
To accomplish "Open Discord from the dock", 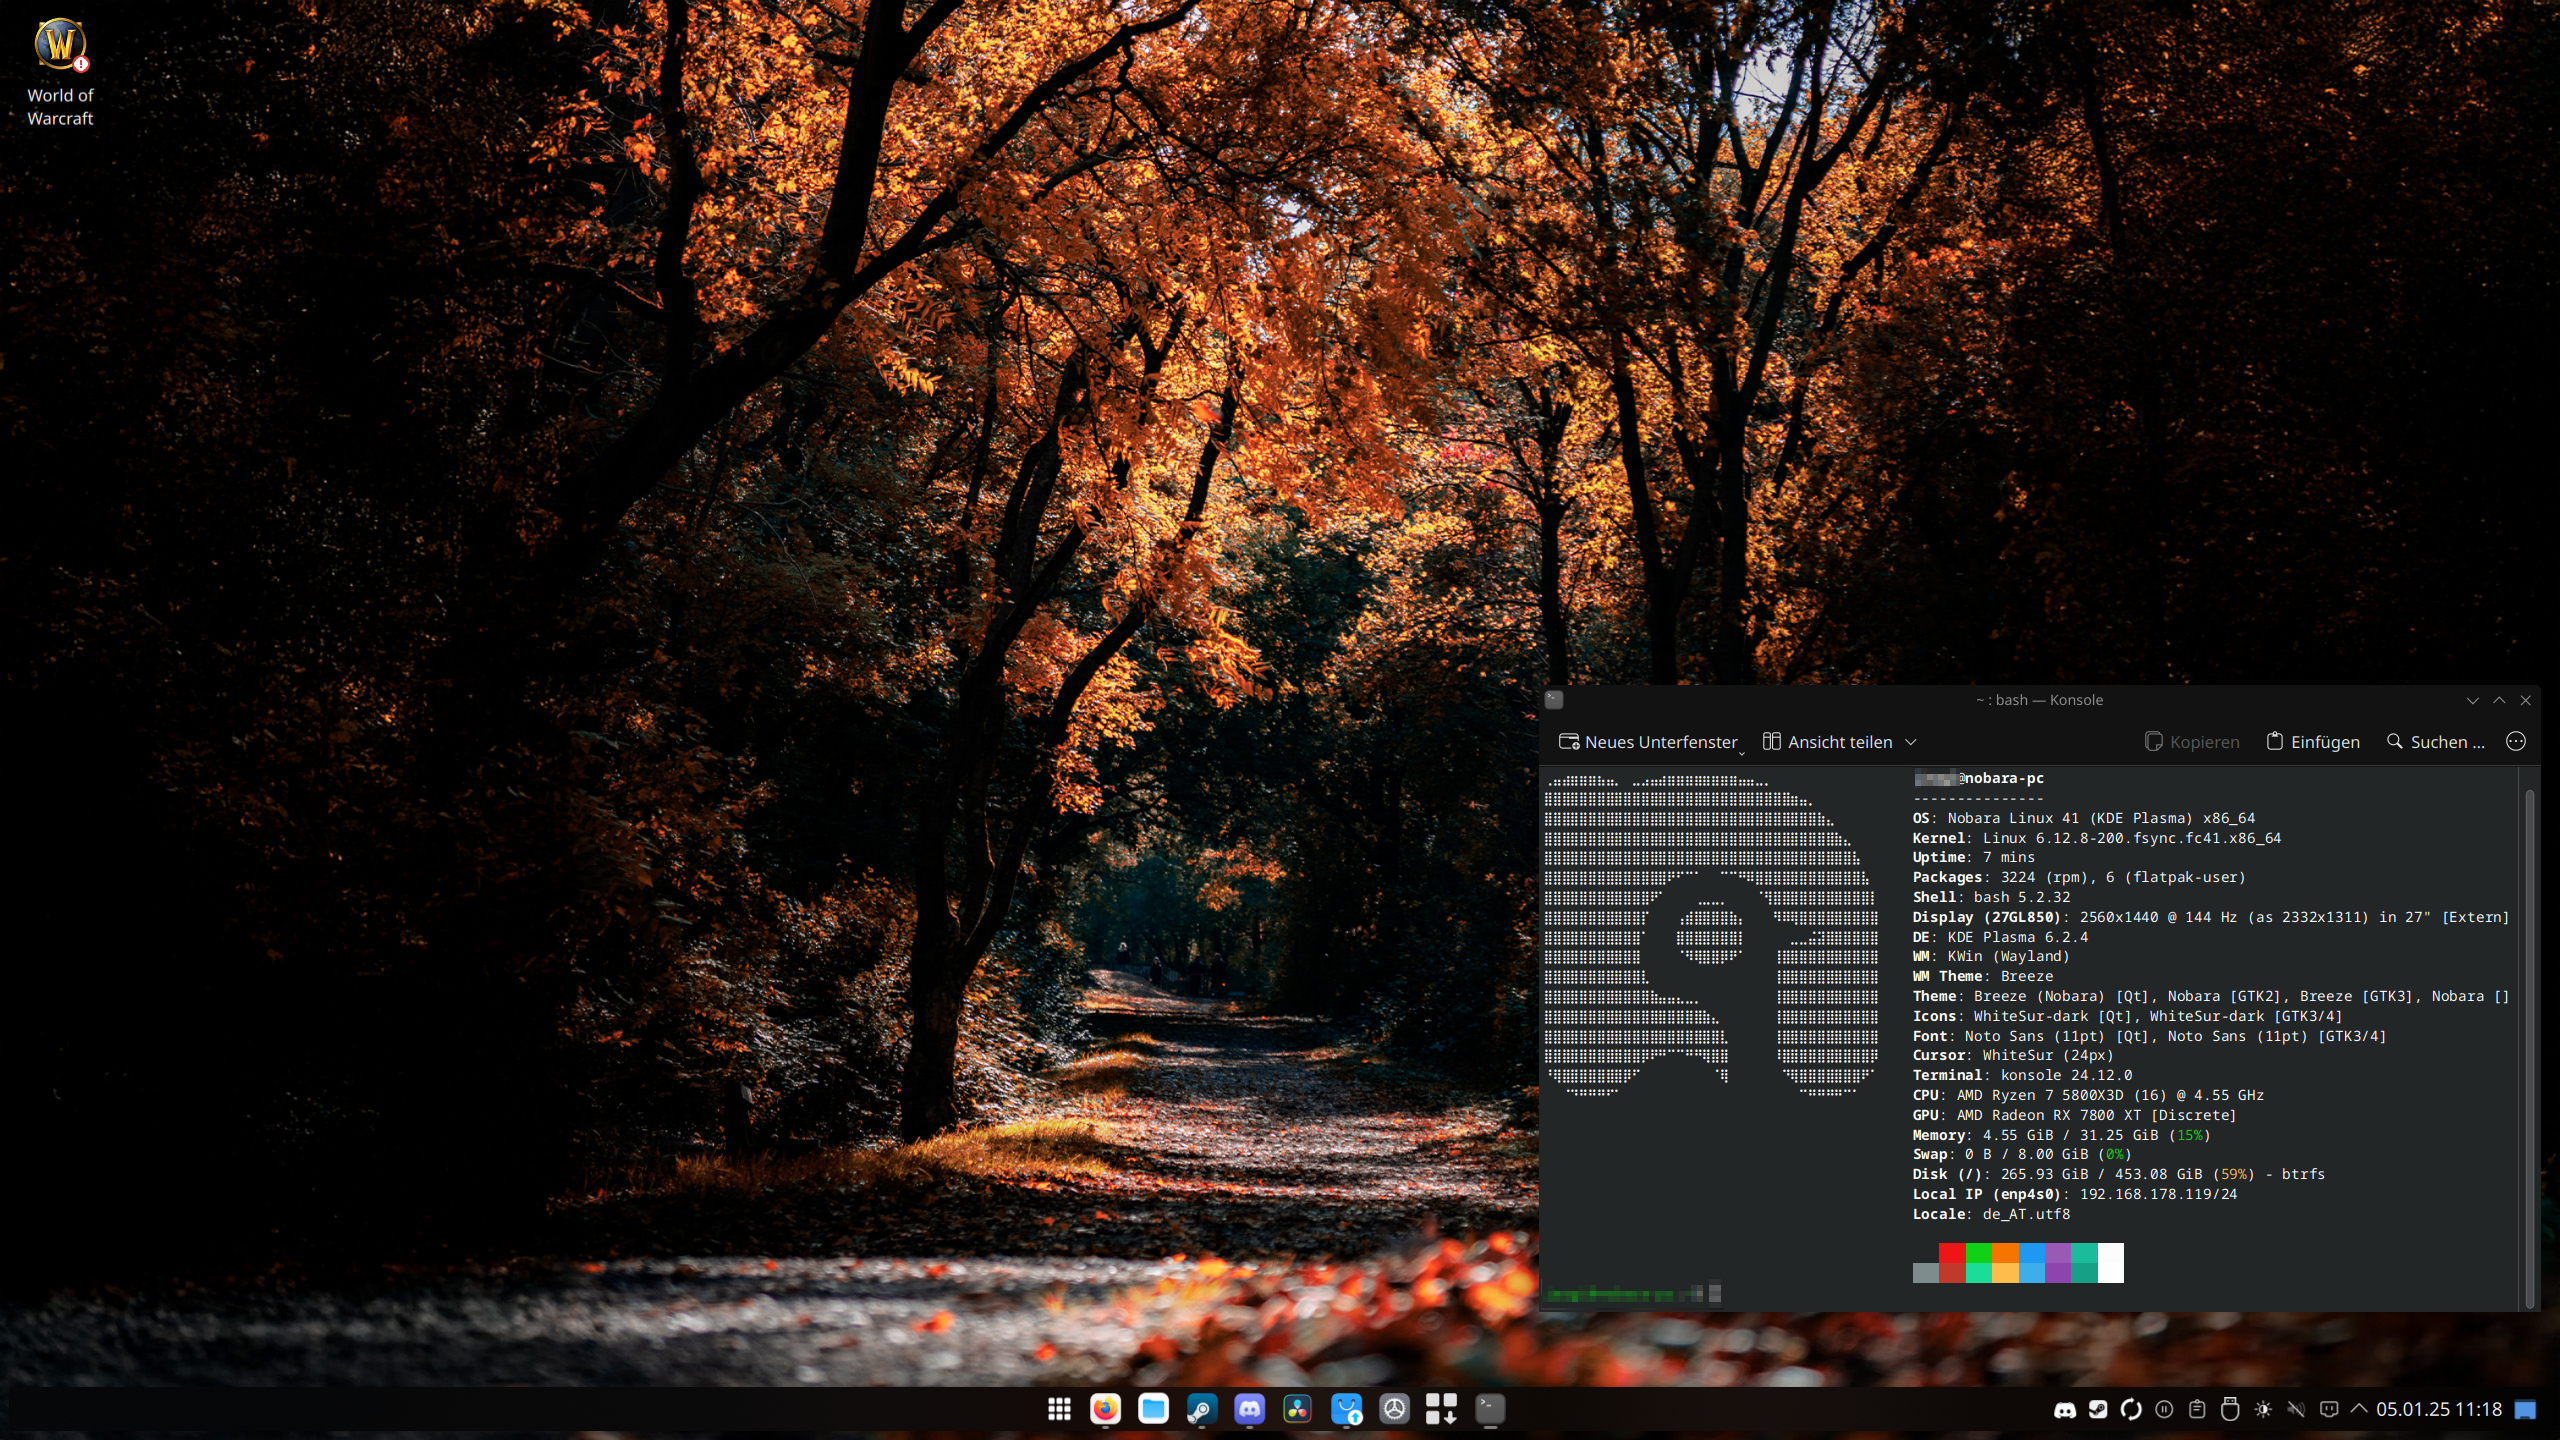I will click(x=1249, y=1409).
